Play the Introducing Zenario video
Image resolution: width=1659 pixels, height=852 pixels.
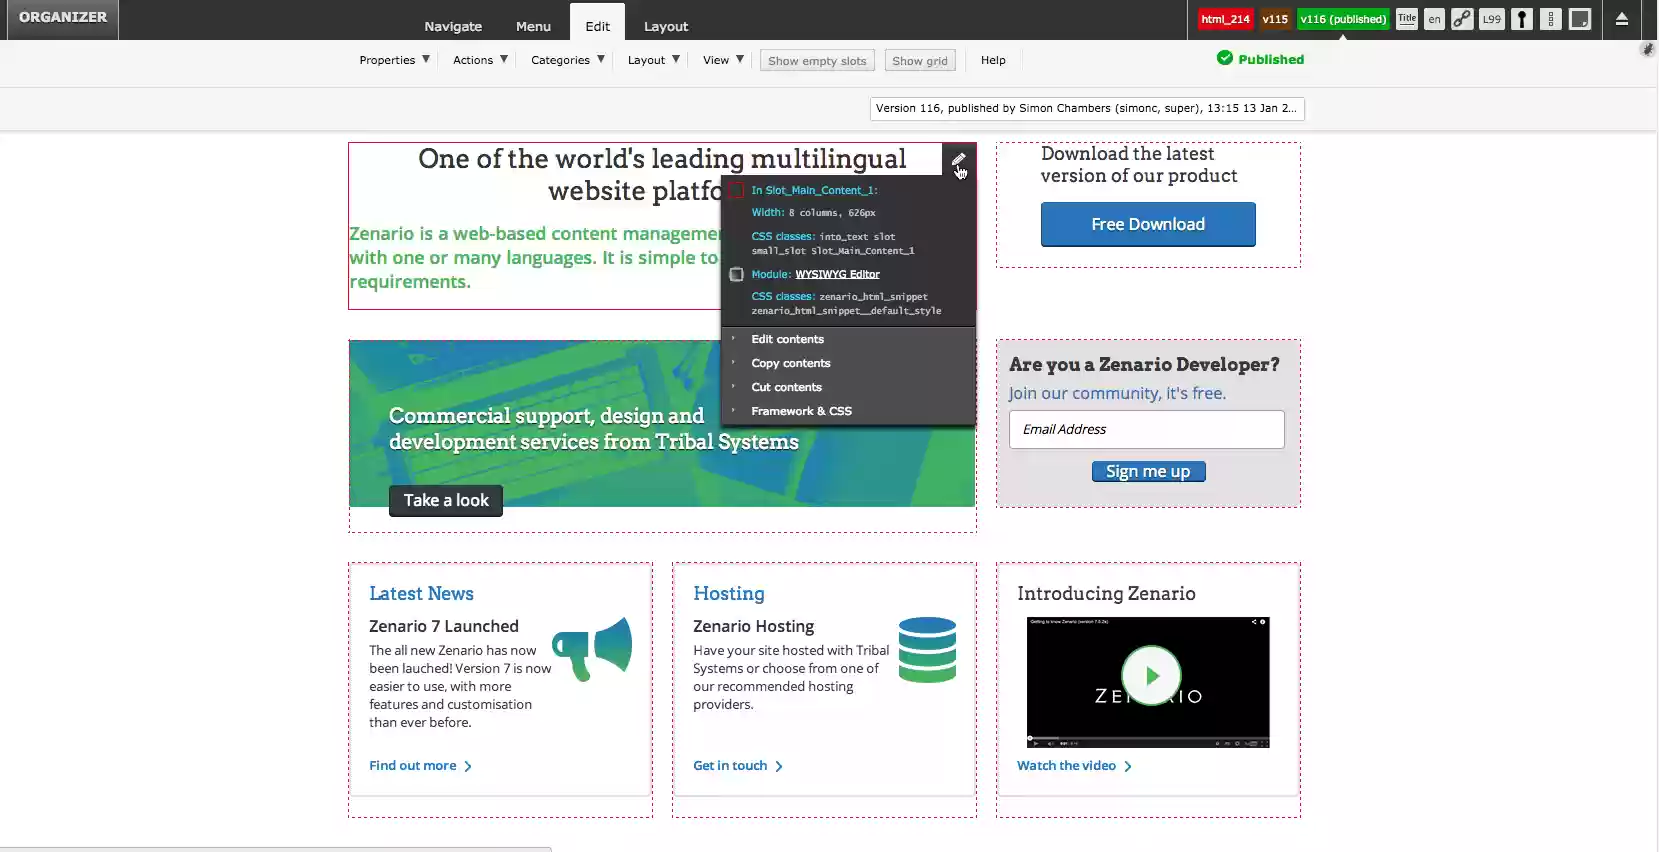(1150, 676)
